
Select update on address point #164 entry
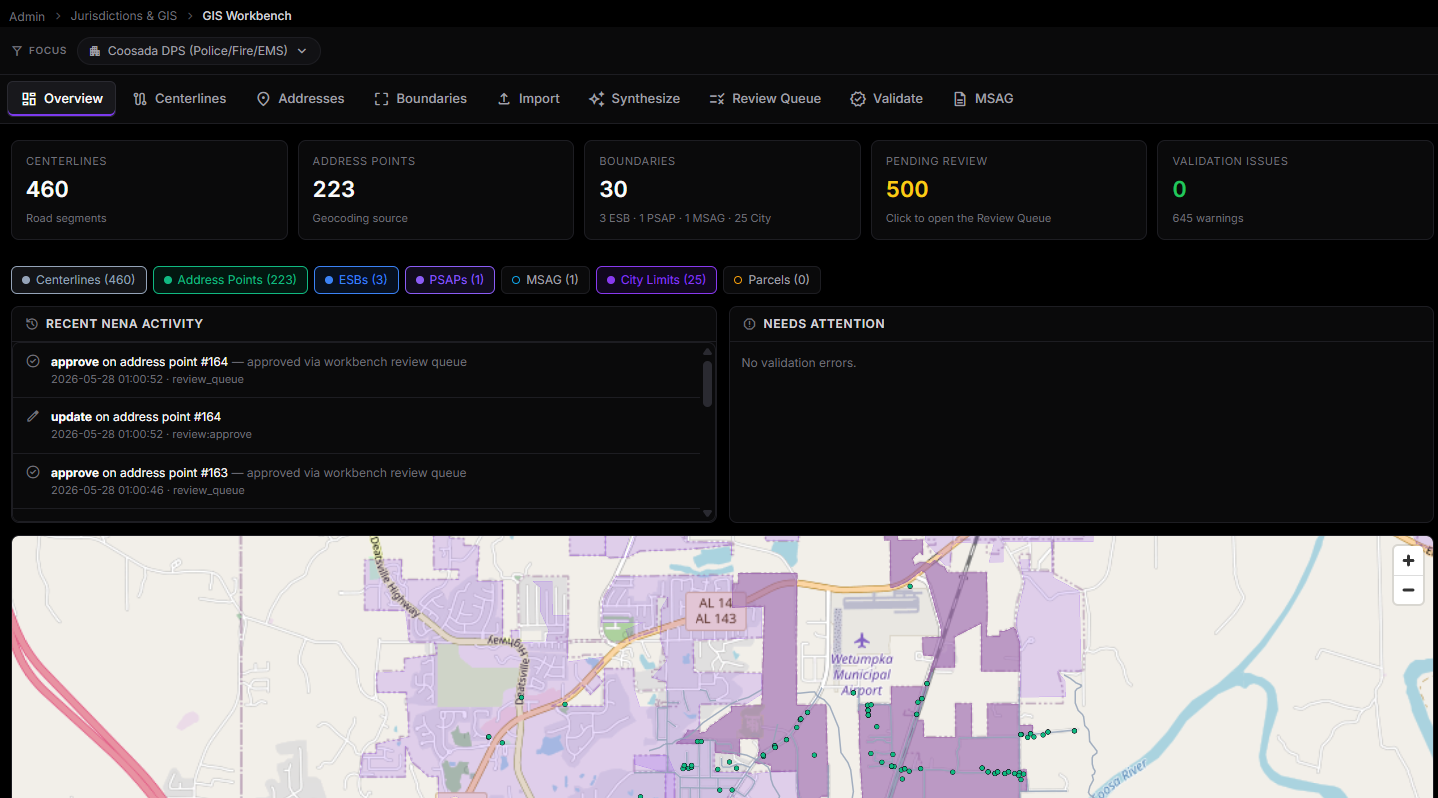coord(357,425)
